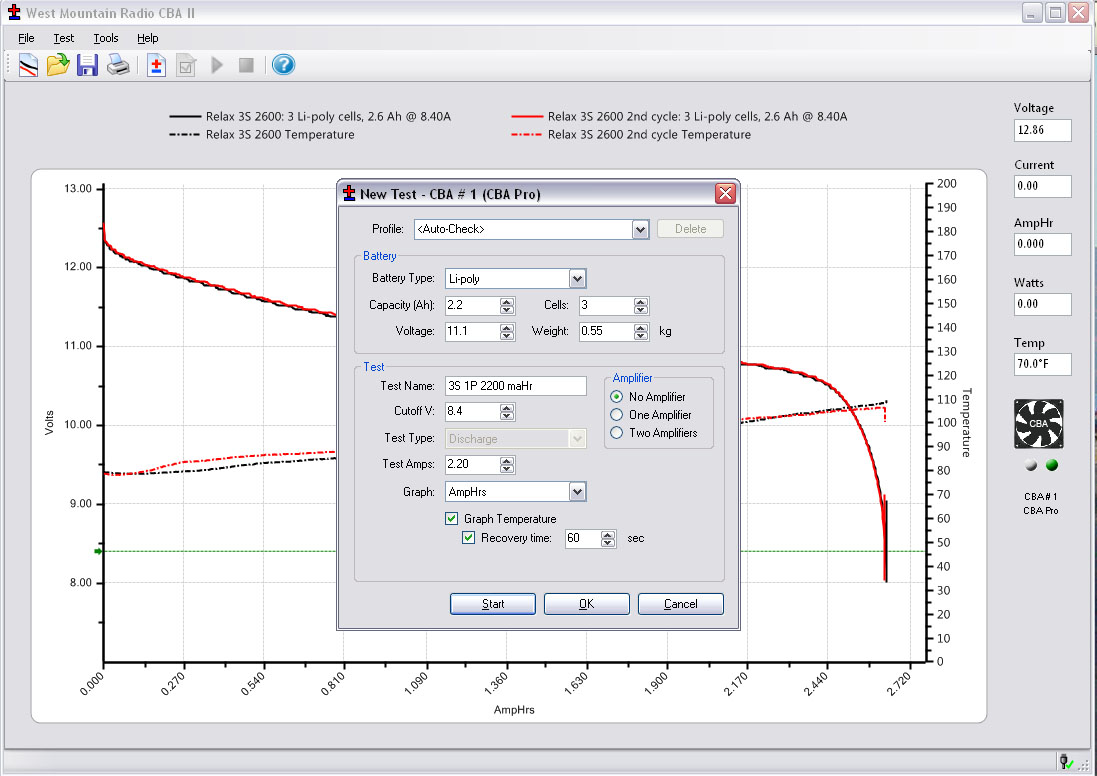Uncheck the Graph Temperature checkbox
This screenshot has height=776, width=1097.
452,519
